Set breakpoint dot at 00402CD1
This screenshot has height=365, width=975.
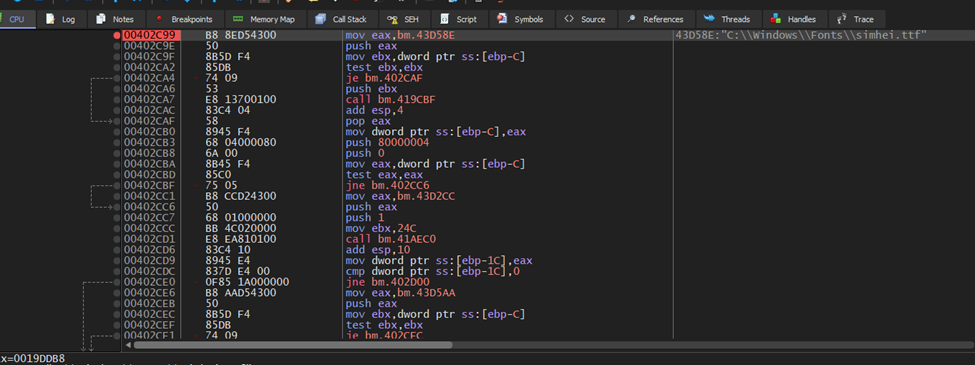coord(117,239)
